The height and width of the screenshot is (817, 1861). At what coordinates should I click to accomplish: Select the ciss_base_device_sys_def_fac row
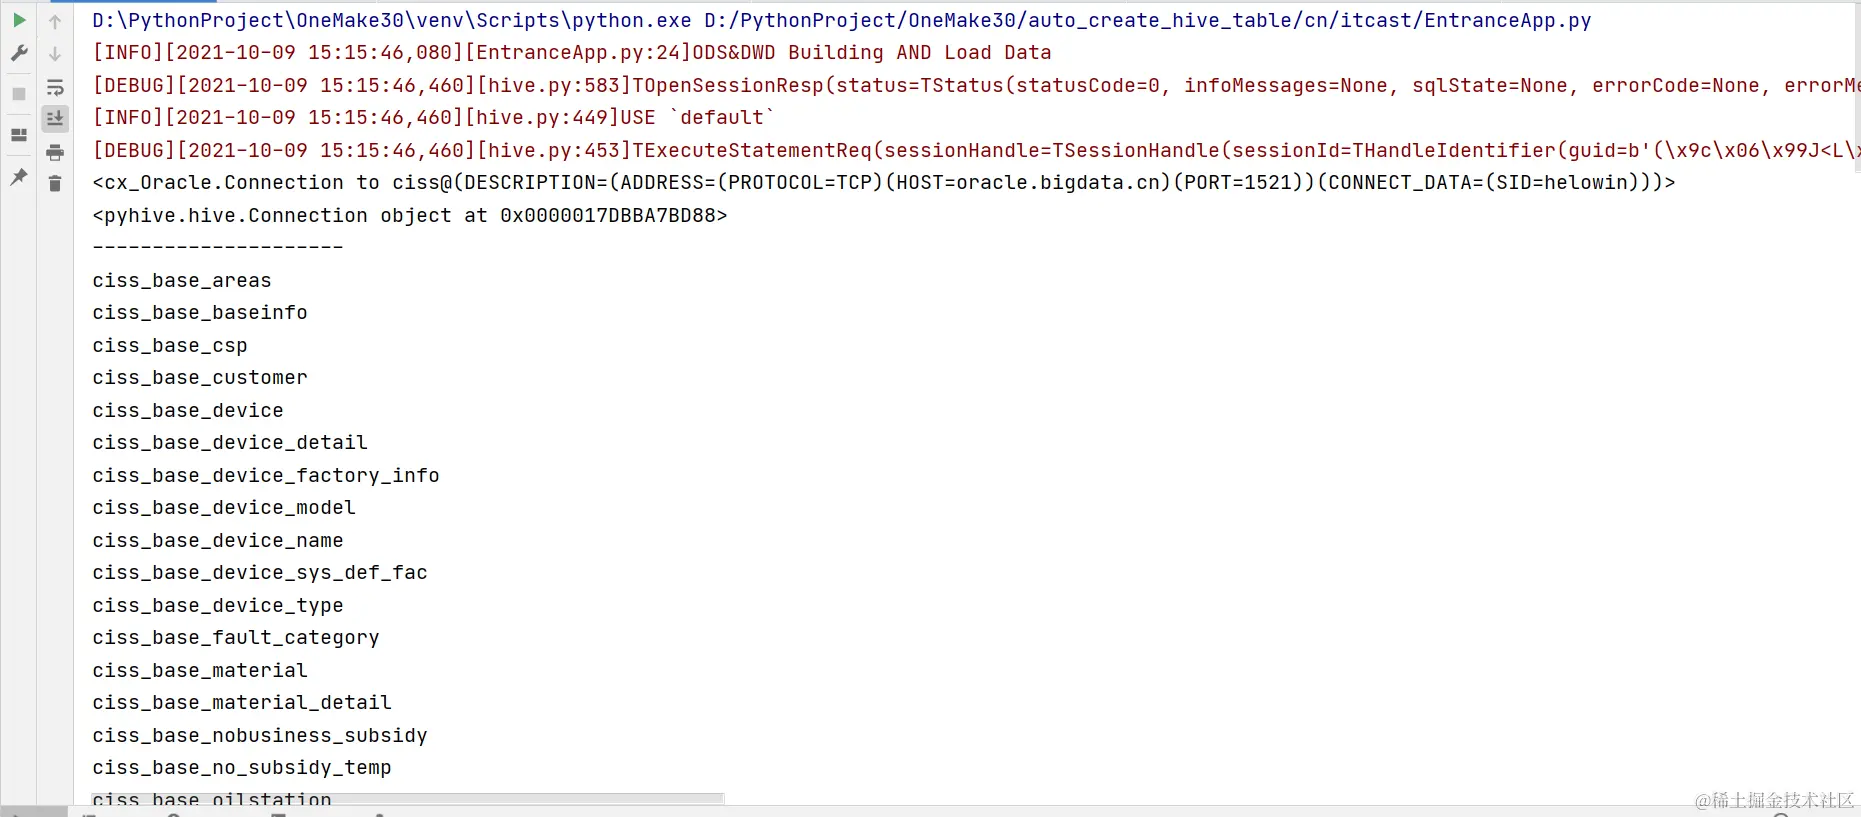point(260,572)
